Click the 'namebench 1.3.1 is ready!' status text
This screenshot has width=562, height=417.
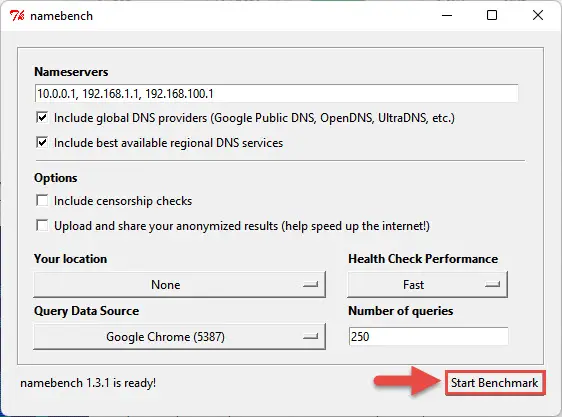[88, 383]
